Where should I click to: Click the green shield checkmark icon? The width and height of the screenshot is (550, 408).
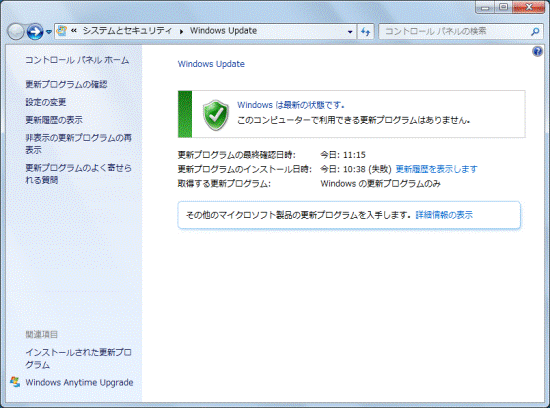[x=216, y=115]
